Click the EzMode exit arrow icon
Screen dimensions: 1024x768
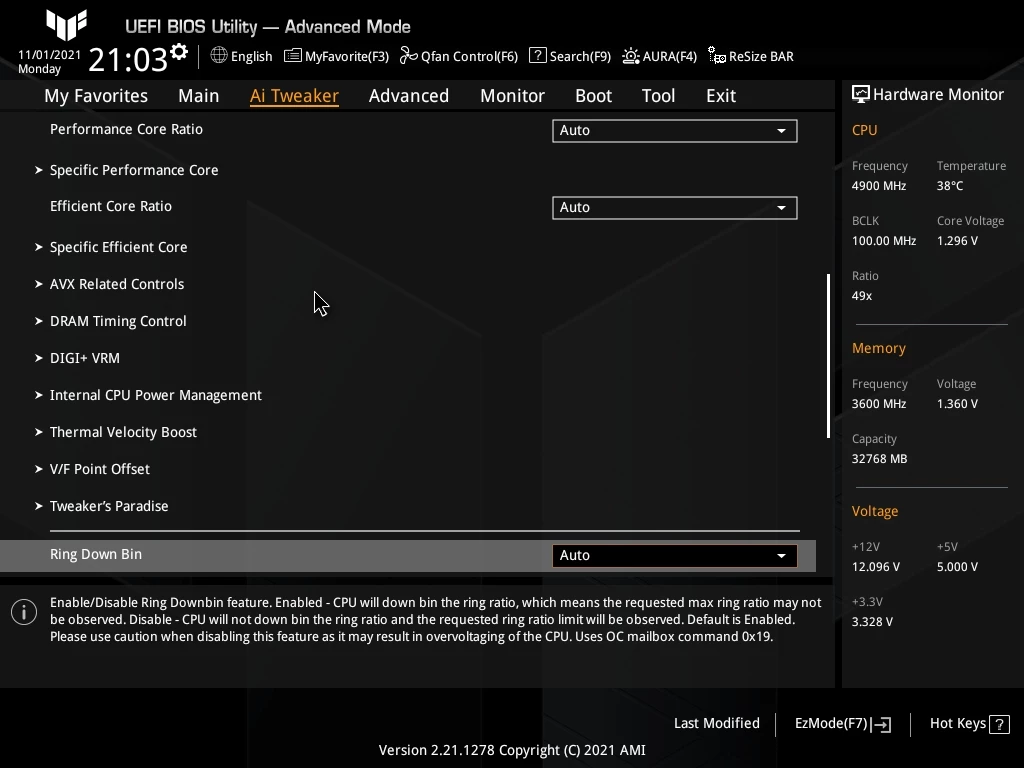click(881, 724)
